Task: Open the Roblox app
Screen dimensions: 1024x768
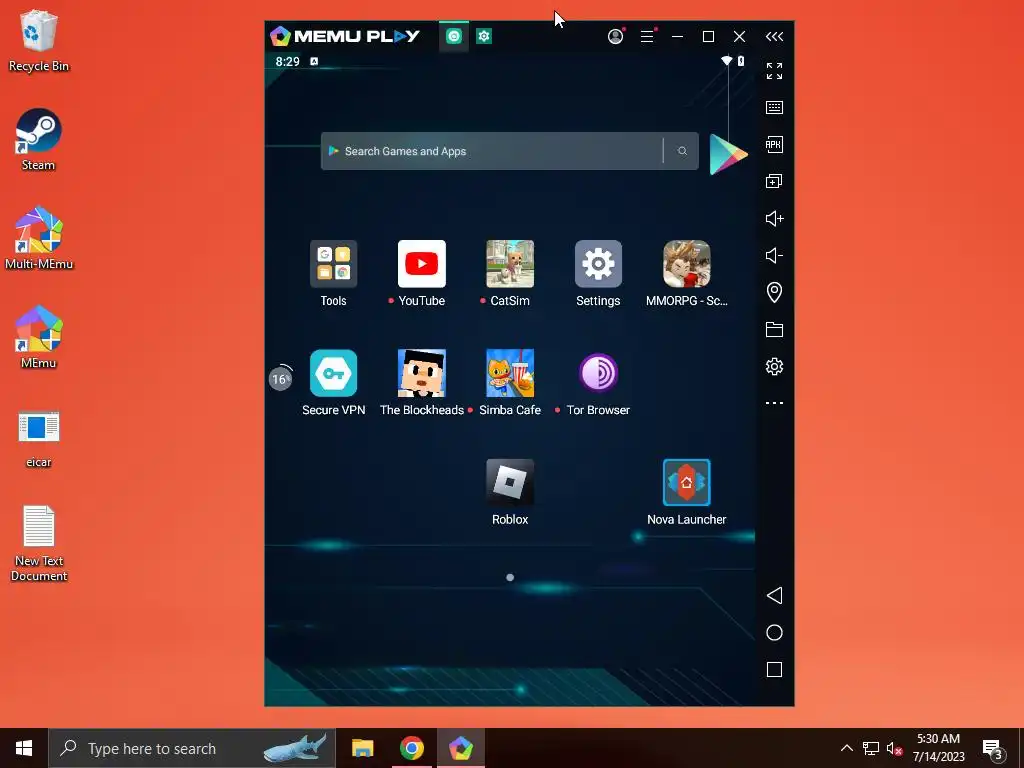Action: point(510,483)
